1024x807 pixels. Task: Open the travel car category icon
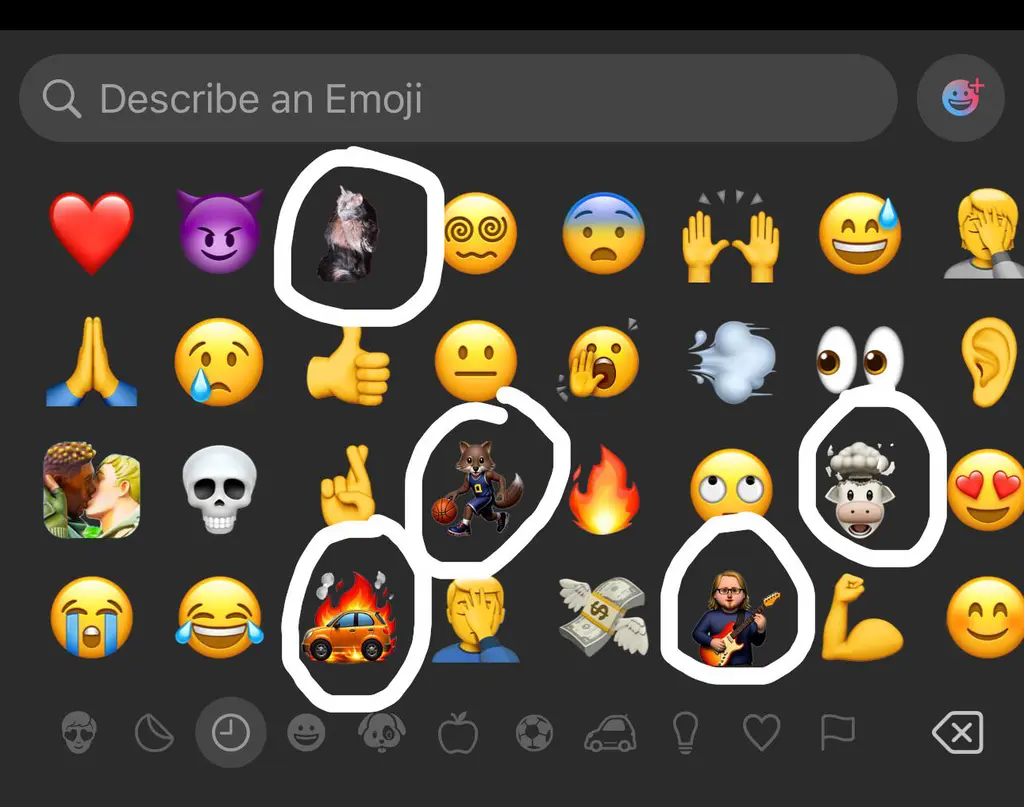(610, 733)
